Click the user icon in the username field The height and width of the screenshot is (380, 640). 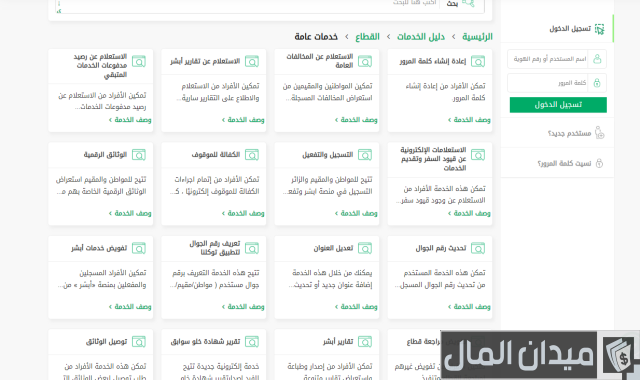[597, 59]
